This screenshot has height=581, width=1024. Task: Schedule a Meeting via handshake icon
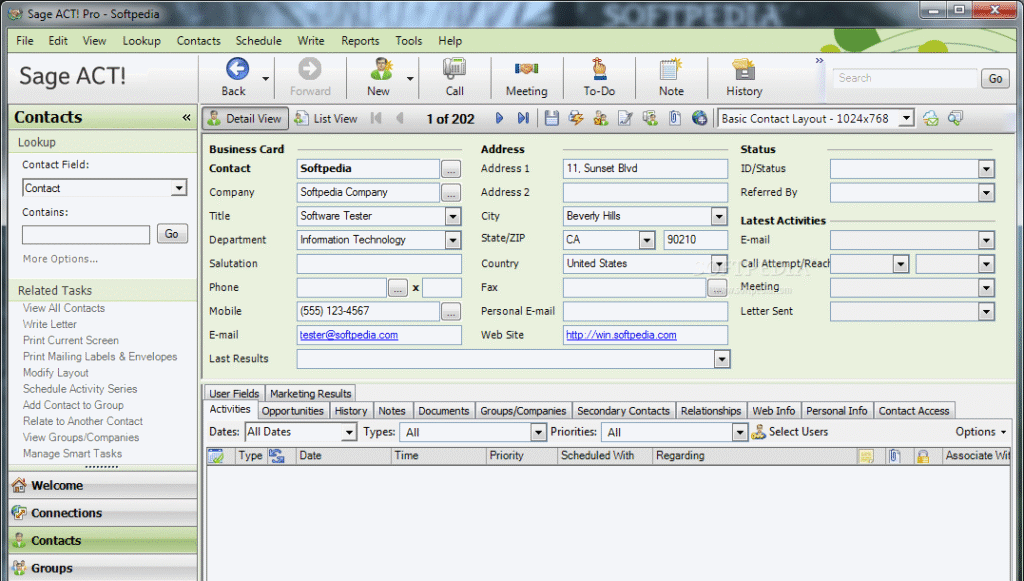click(x=526, y=69)
